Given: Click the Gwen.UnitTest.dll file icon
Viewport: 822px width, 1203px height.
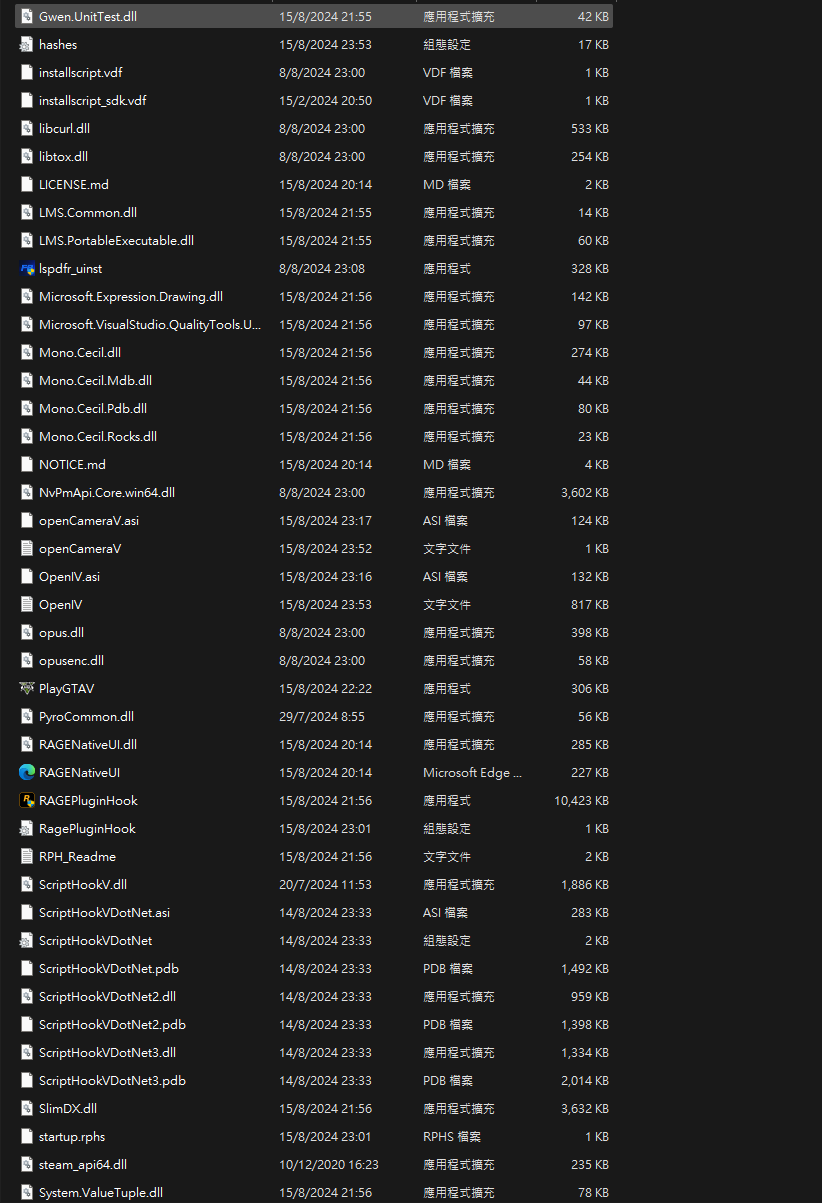Looking at the screenshot, I should point(28,17).
